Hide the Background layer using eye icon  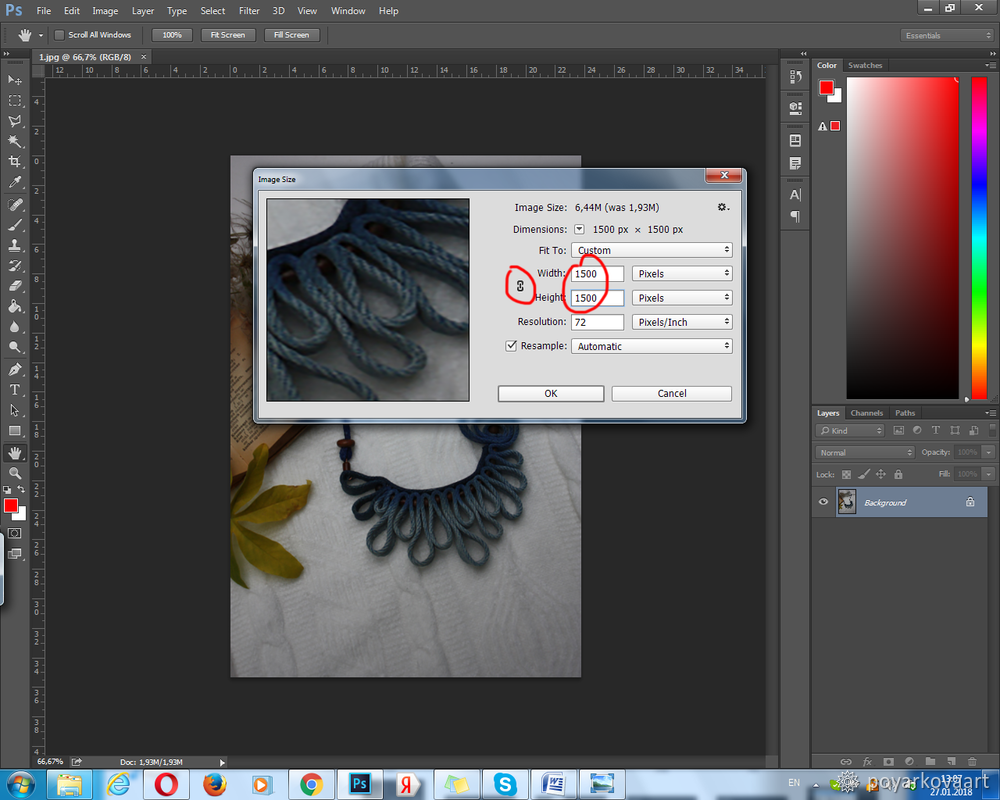824,502
